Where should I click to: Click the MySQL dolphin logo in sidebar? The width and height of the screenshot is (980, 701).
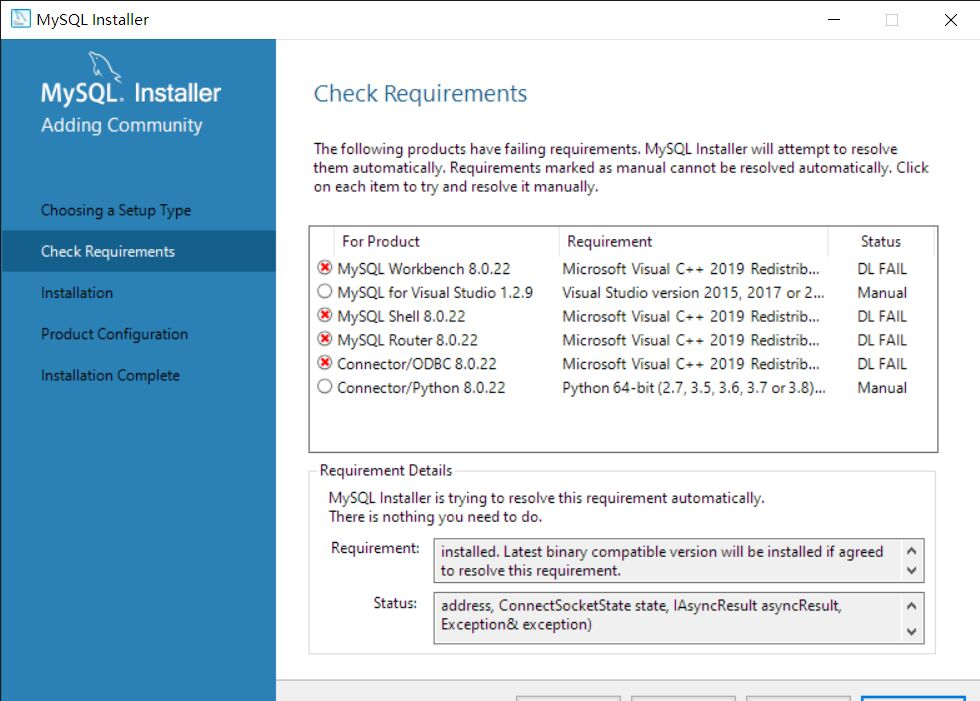[104, 68]
